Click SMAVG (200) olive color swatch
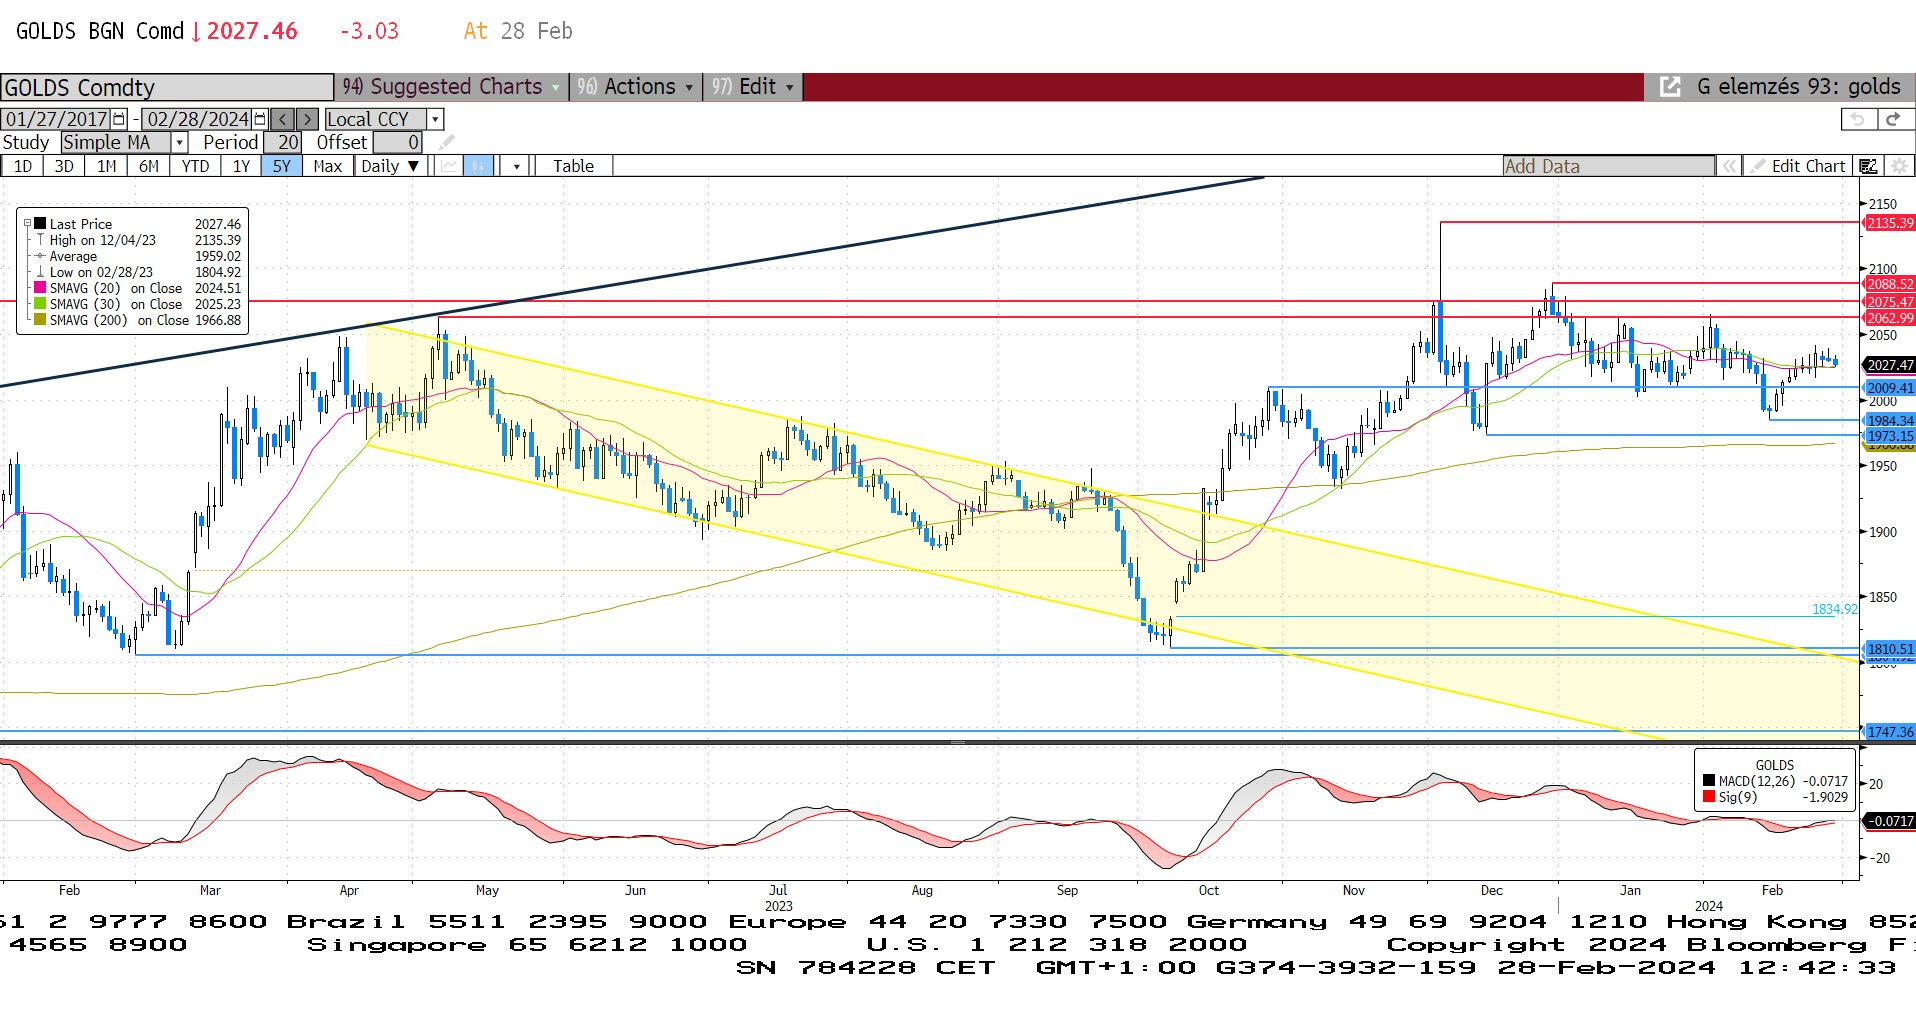 pyautogui.click(x=40, y=320)
